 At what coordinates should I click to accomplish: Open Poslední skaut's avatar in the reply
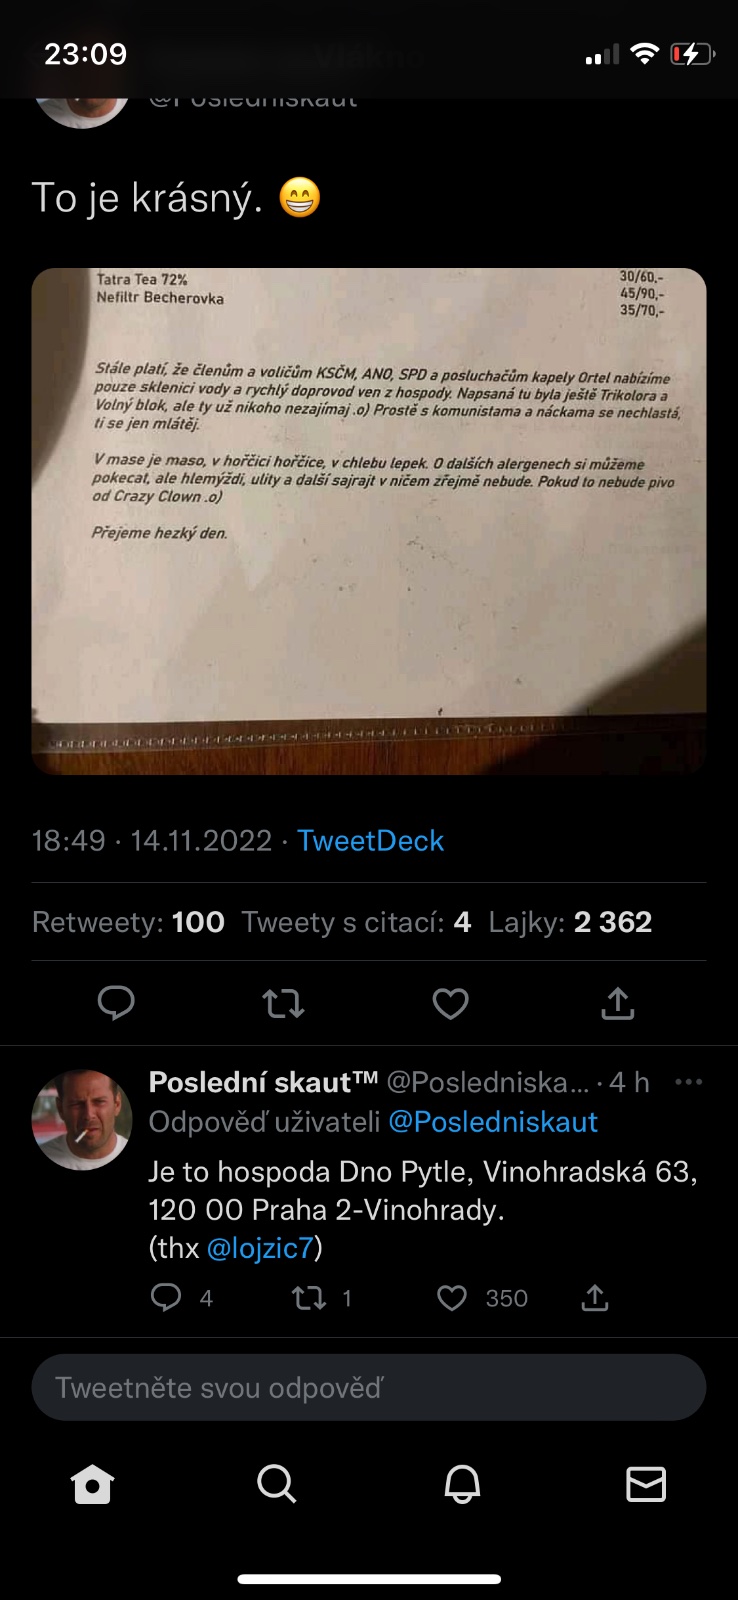tap(82, 1120)
